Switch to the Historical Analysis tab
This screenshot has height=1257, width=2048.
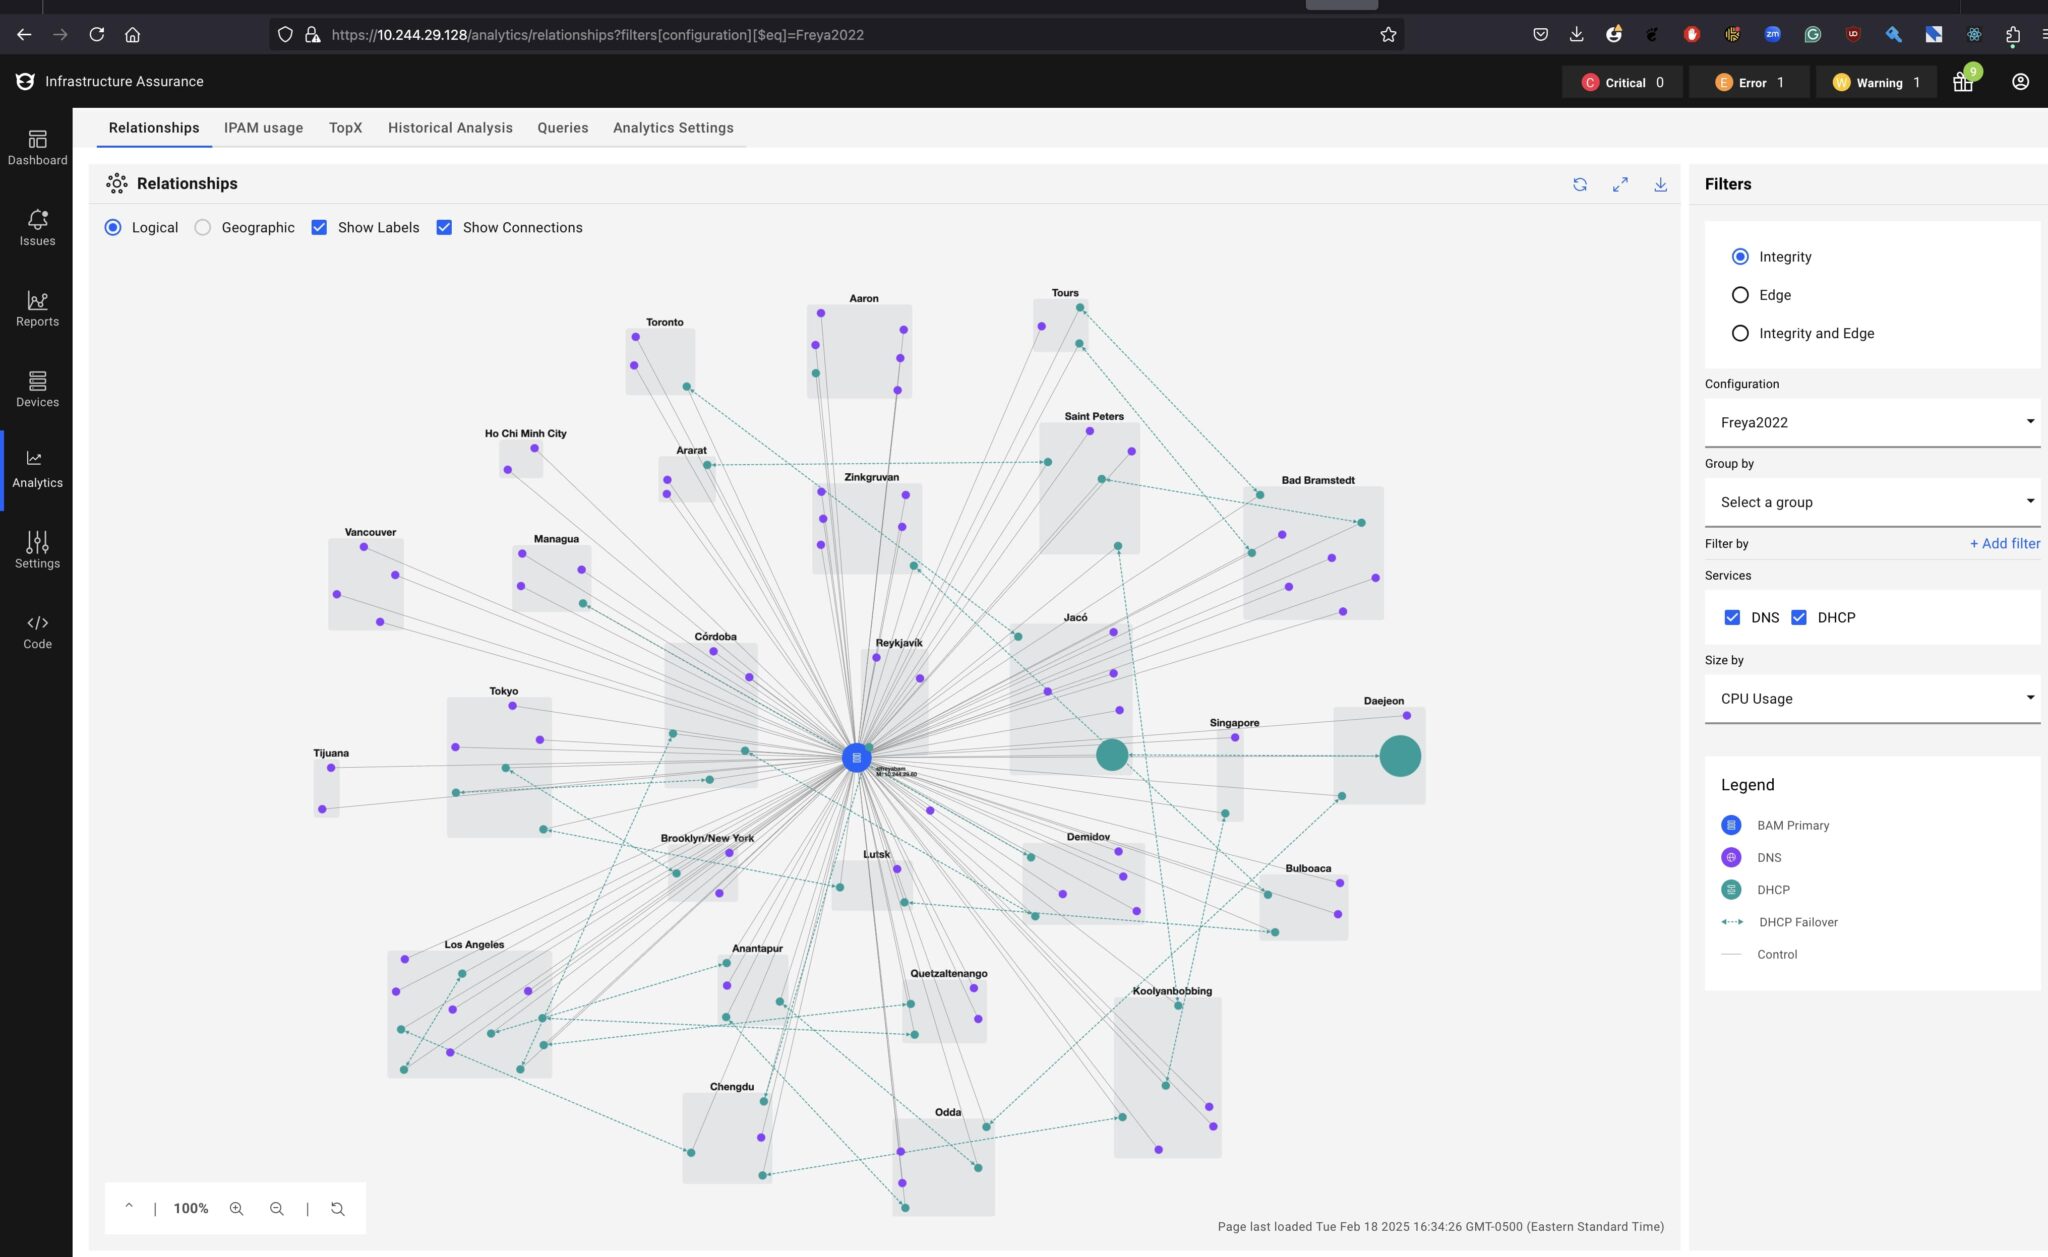point(450,127)
